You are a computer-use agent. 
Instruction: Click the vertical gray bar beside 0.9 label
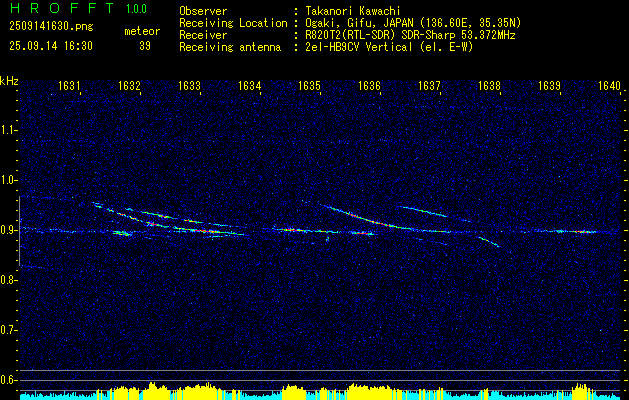(x=19, y=231)
